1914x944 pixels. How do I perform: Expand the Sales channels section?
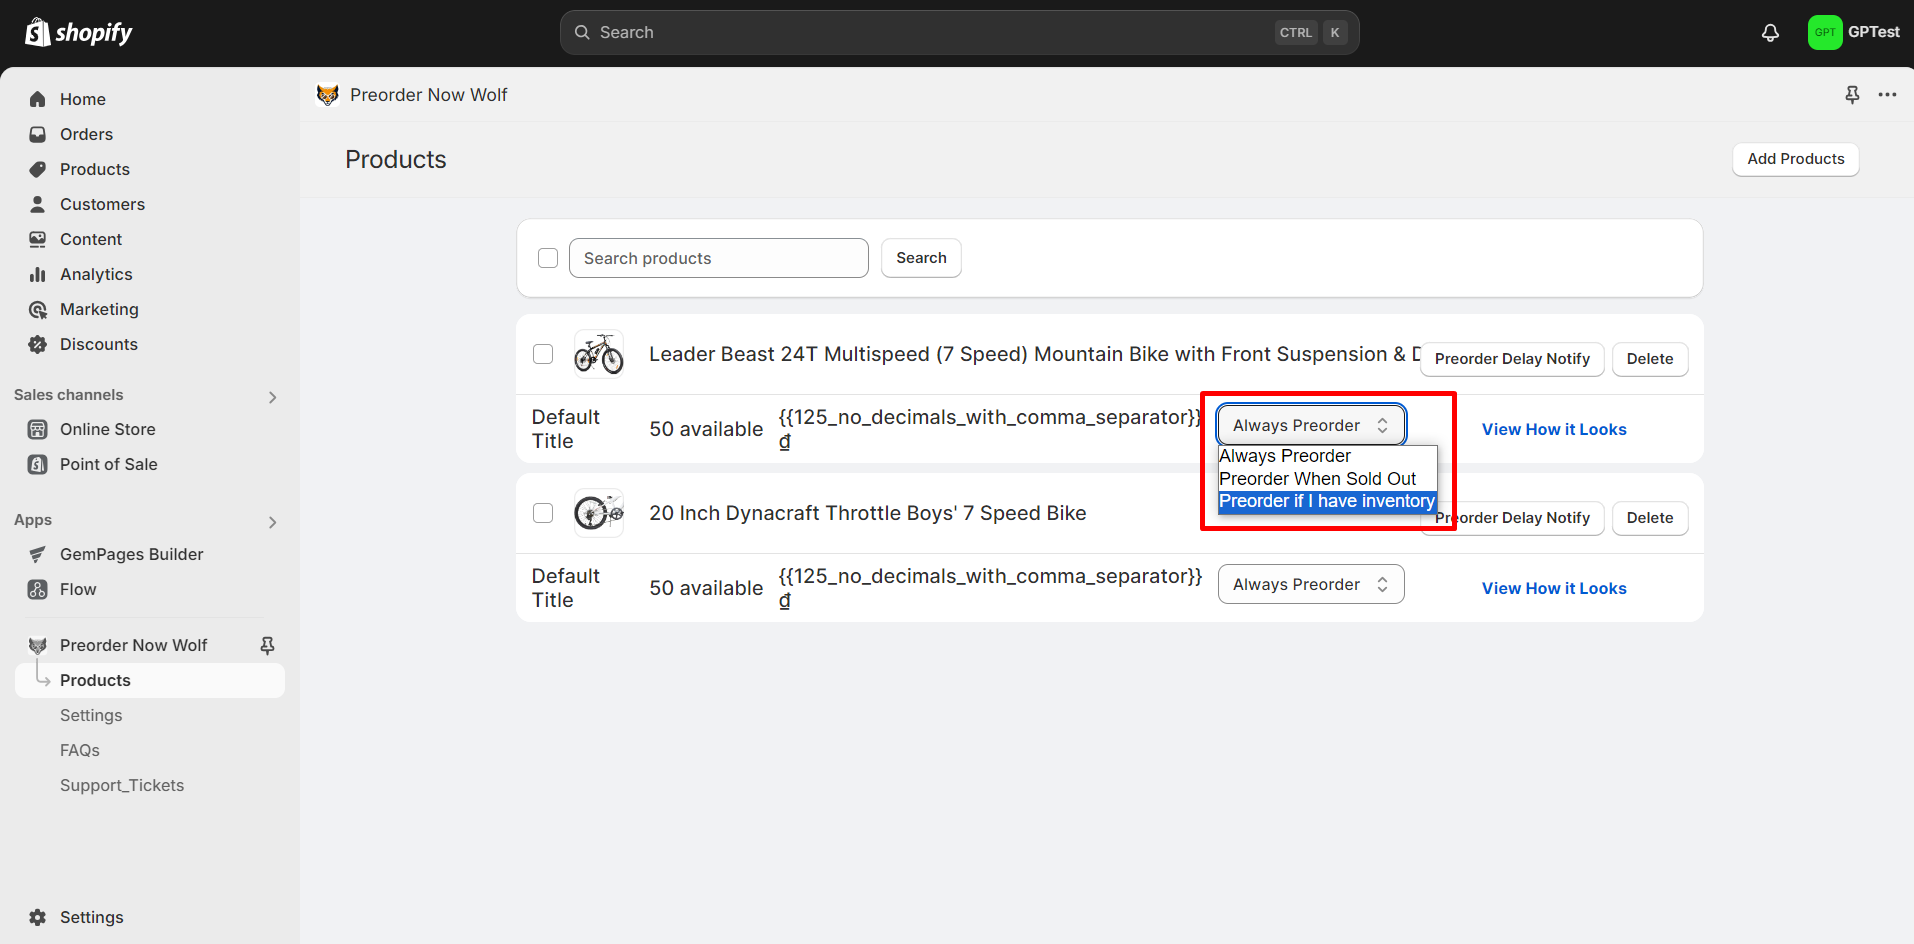(x=272, y=397)
